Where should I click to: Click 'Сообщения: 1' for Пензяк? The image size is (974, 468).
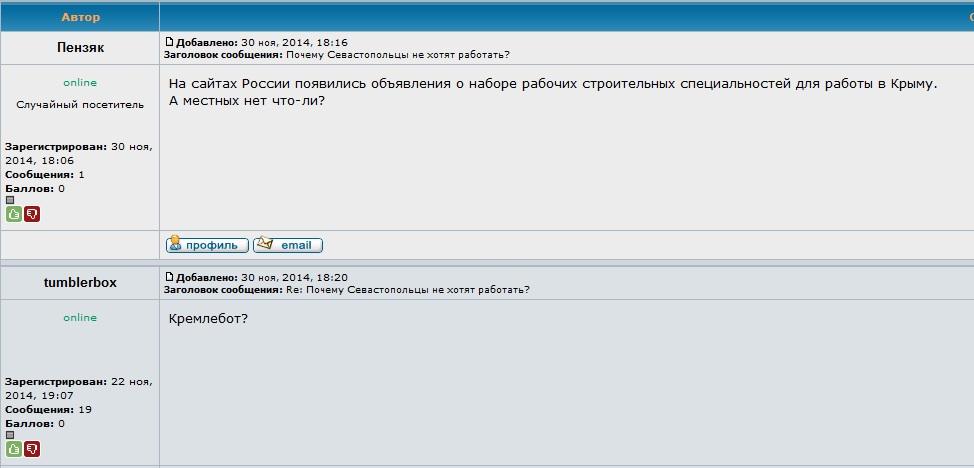(45, 175)
